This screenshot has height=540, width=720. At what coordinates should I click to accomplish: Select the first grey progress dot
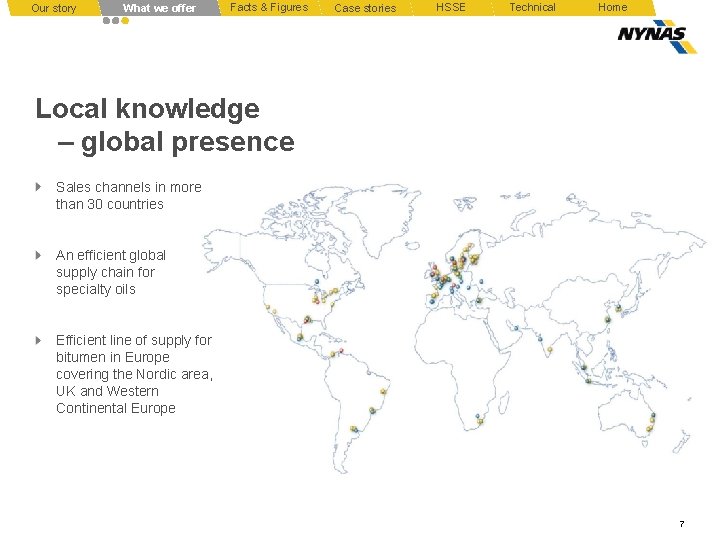coord(107,21)
